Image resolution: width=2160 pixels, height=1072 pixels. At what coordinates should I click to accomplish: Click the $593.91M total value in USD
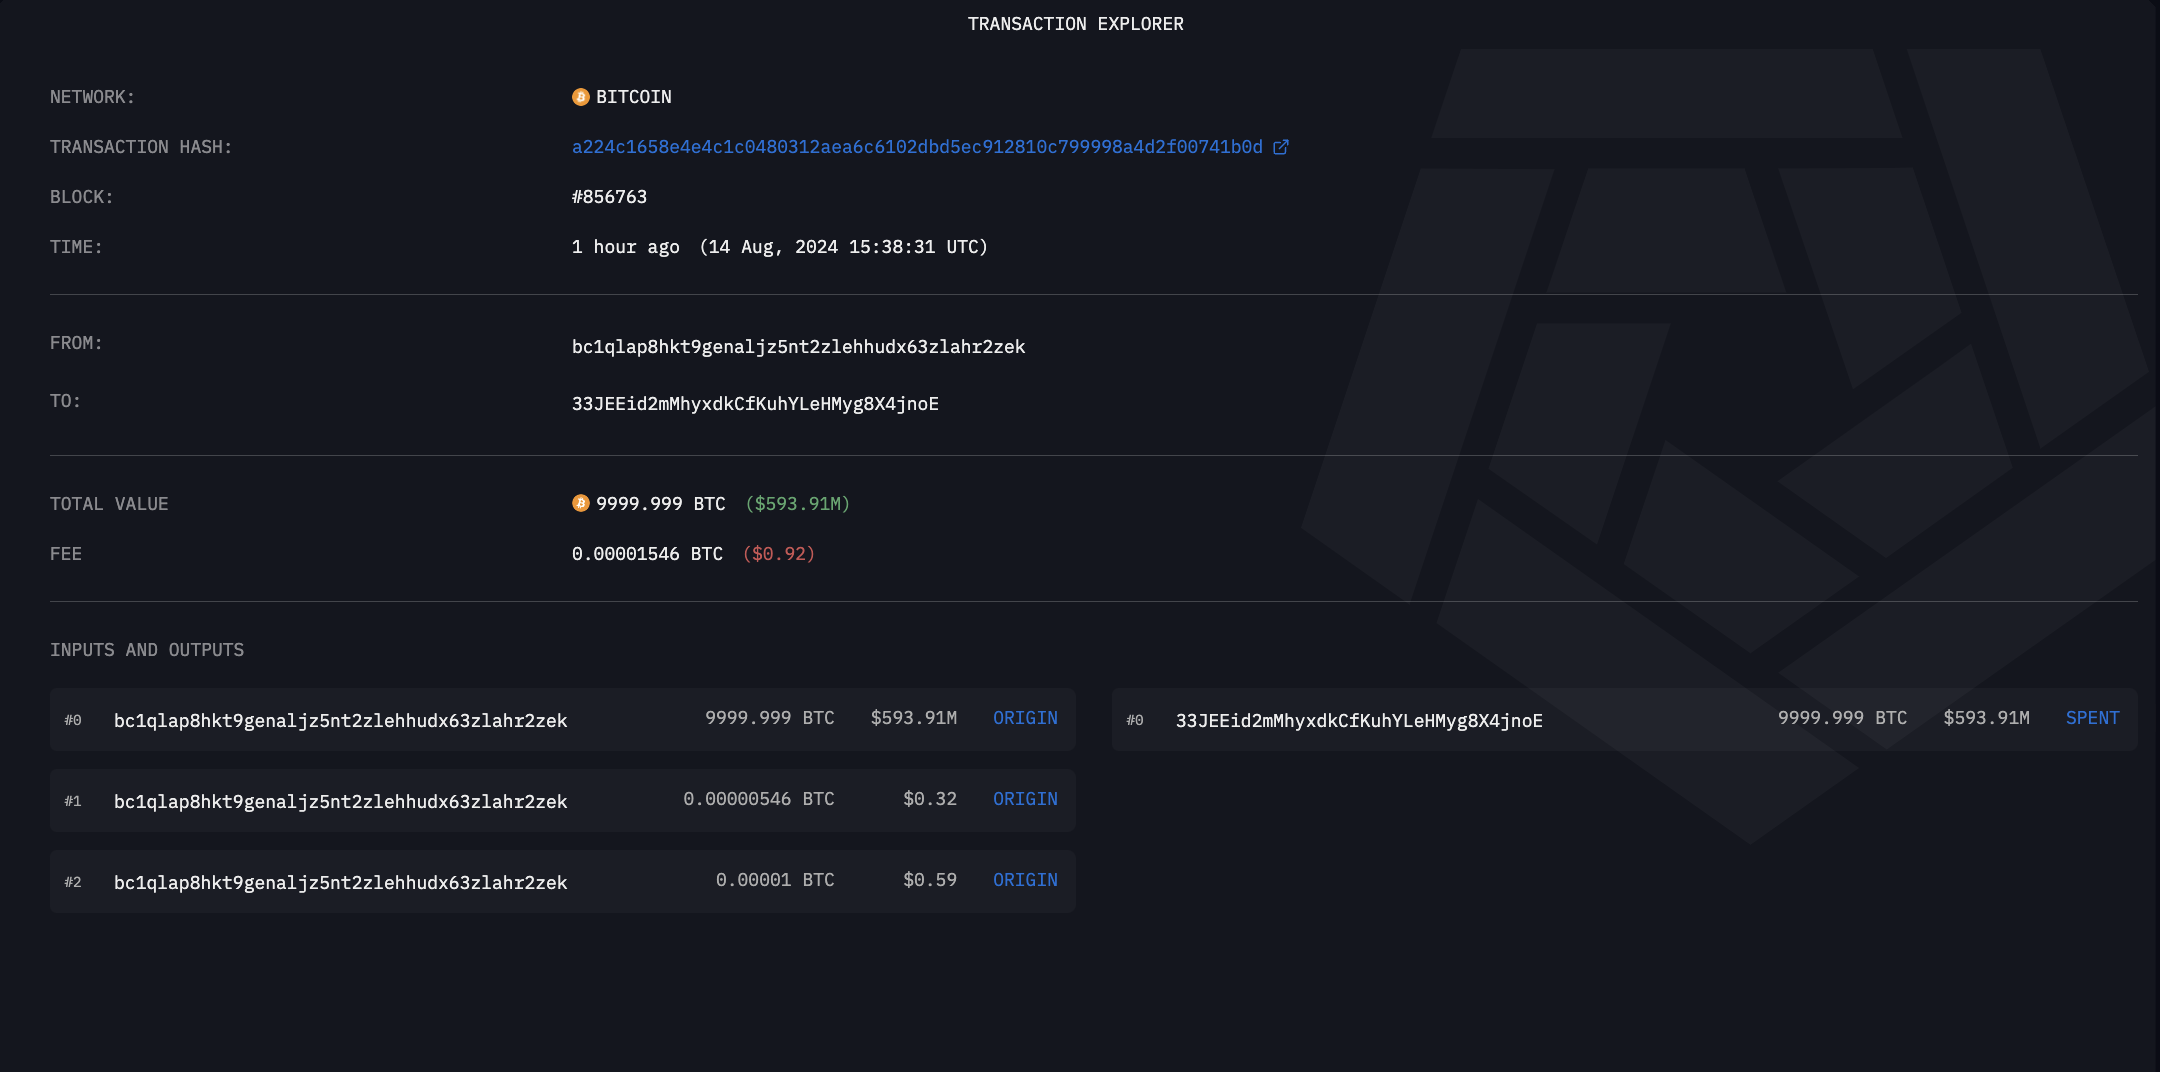pyautogui.click(x=797, y=504)
